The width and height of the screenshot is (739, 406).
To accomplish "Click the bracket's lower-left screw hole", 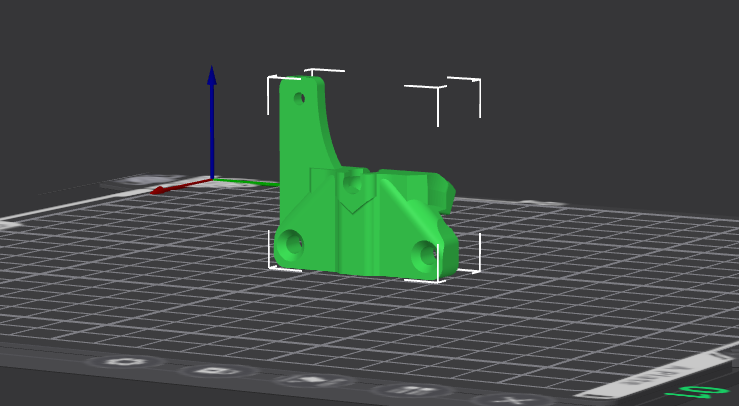I will tap(292, 243).
